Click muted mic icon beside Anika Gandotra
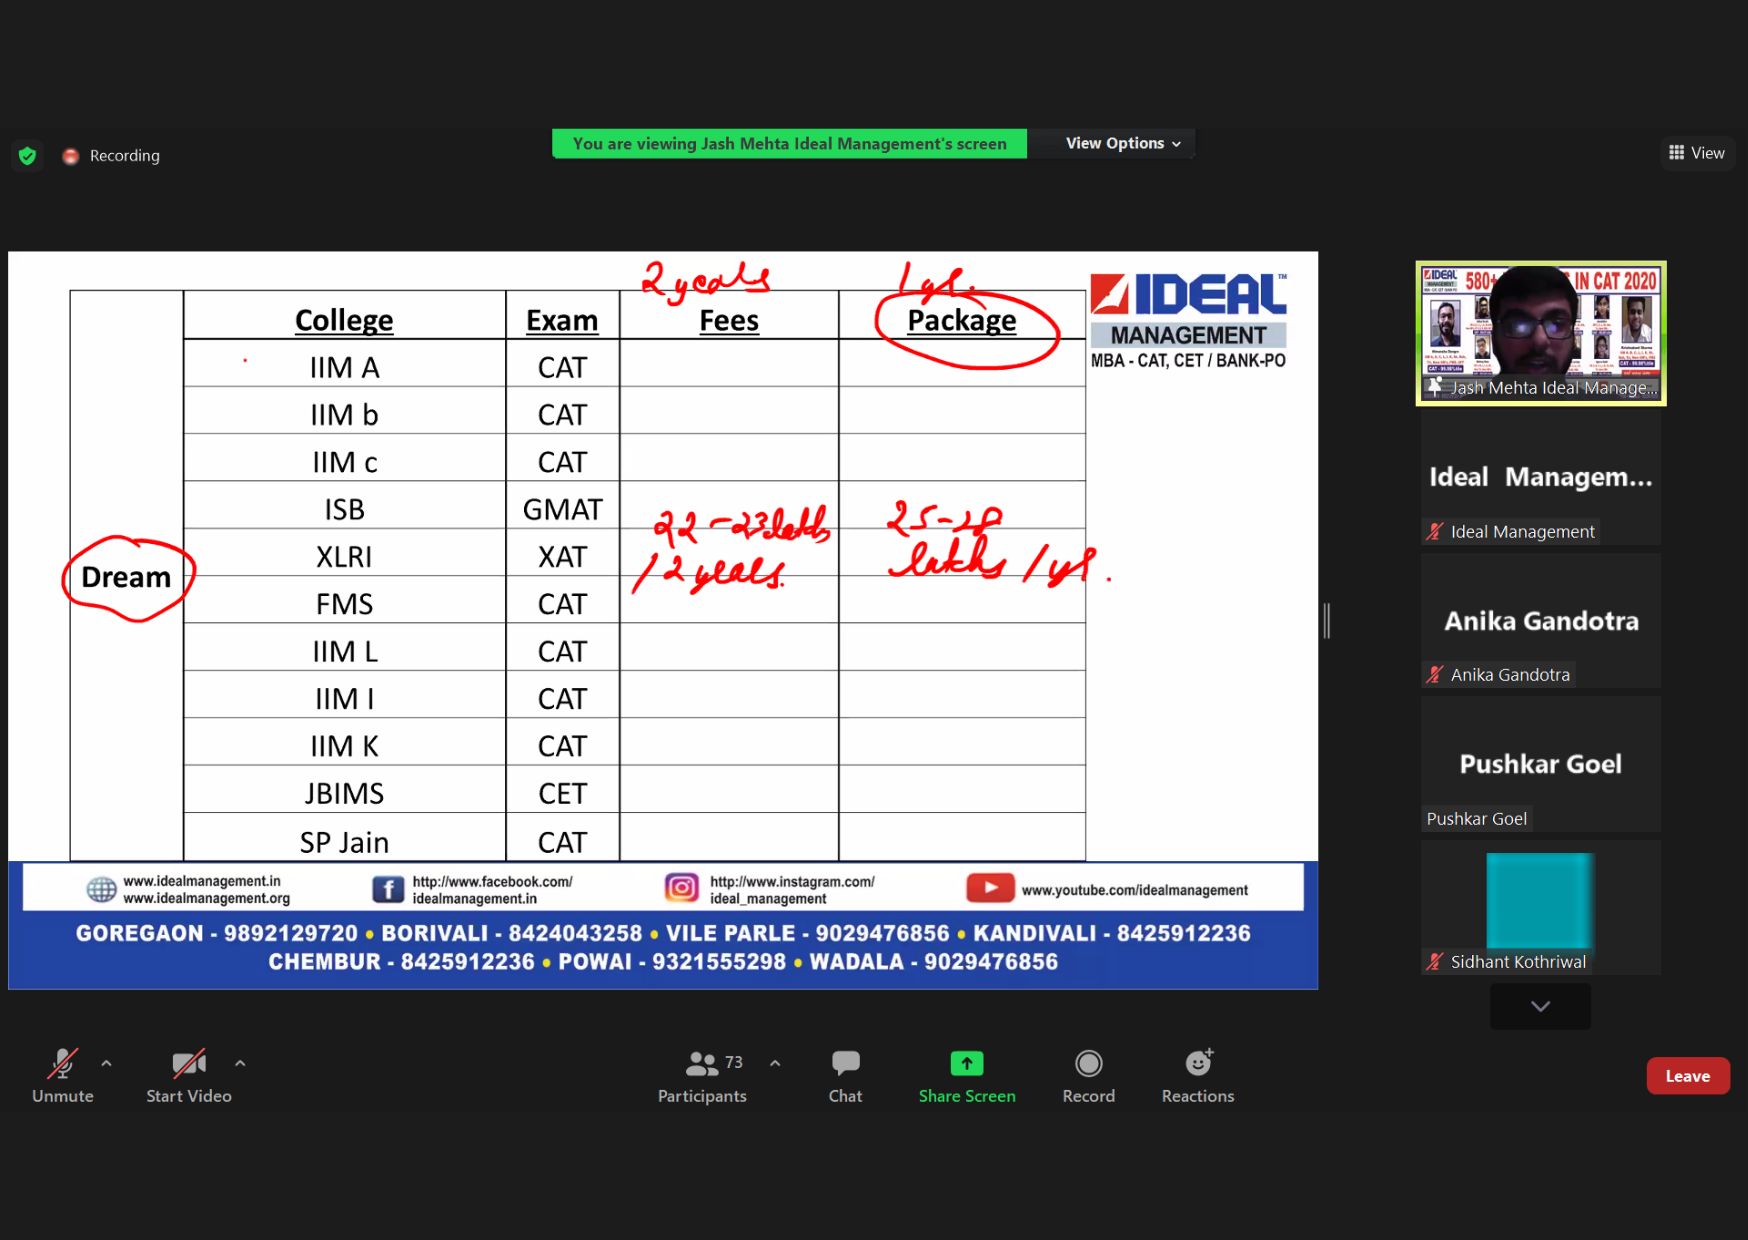Image resolution: width=1748 pixels, height=1240 pixels. [1435, 675]
